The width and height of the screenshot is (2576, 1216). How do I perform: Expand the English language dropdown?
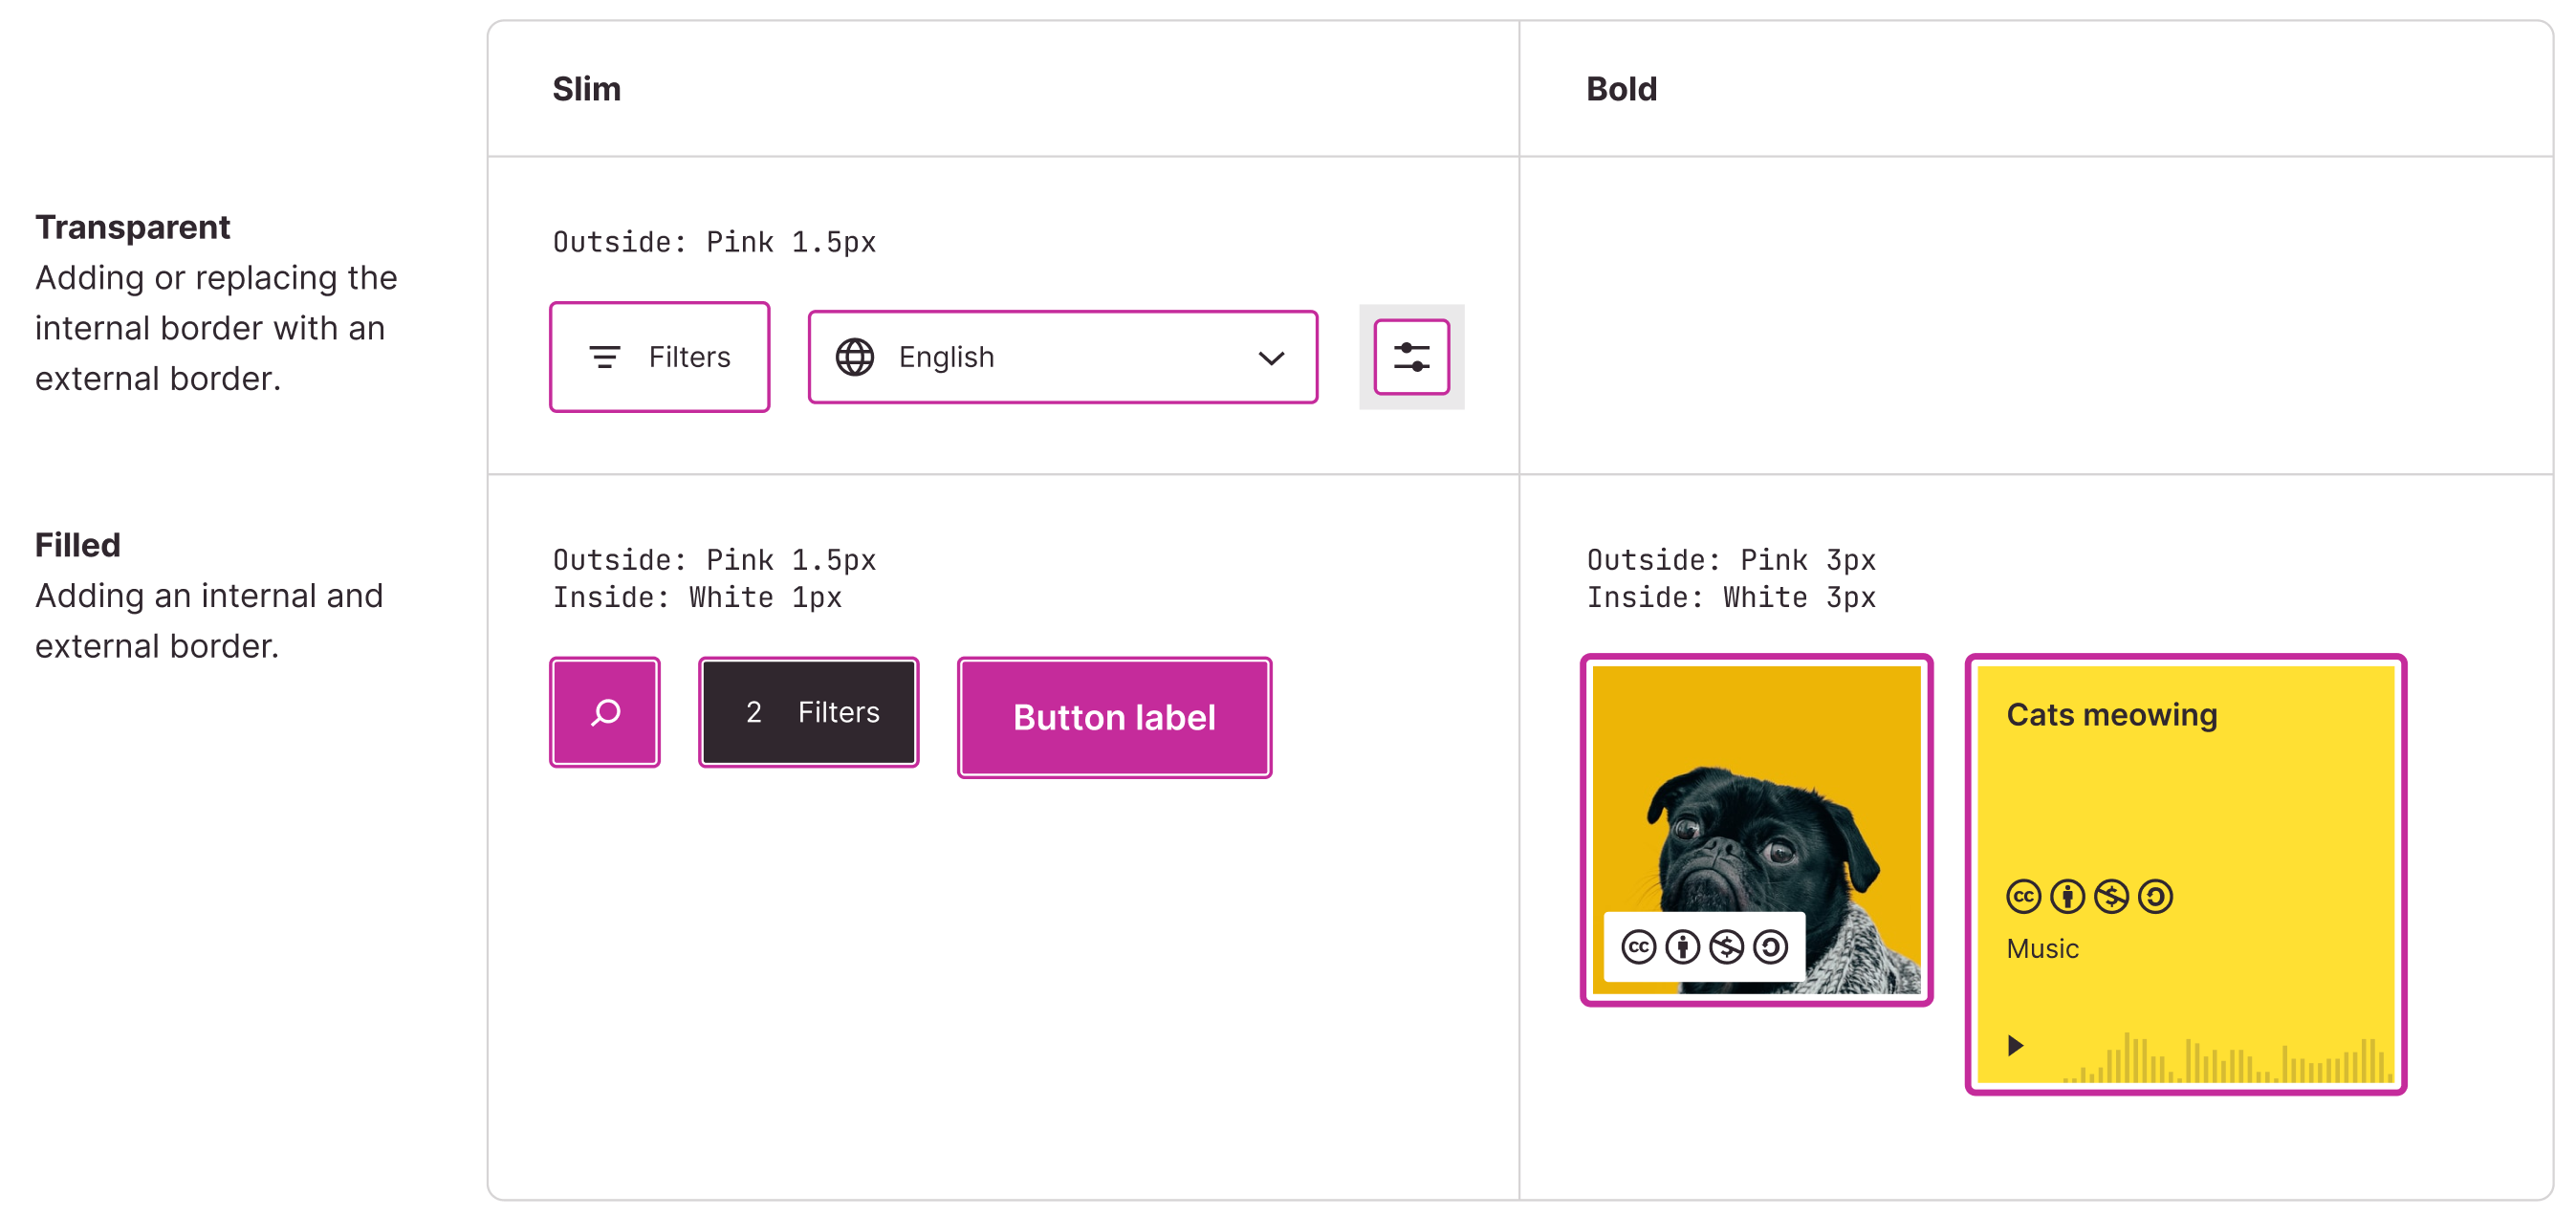pyautogui.click(x=1270, y=357)
